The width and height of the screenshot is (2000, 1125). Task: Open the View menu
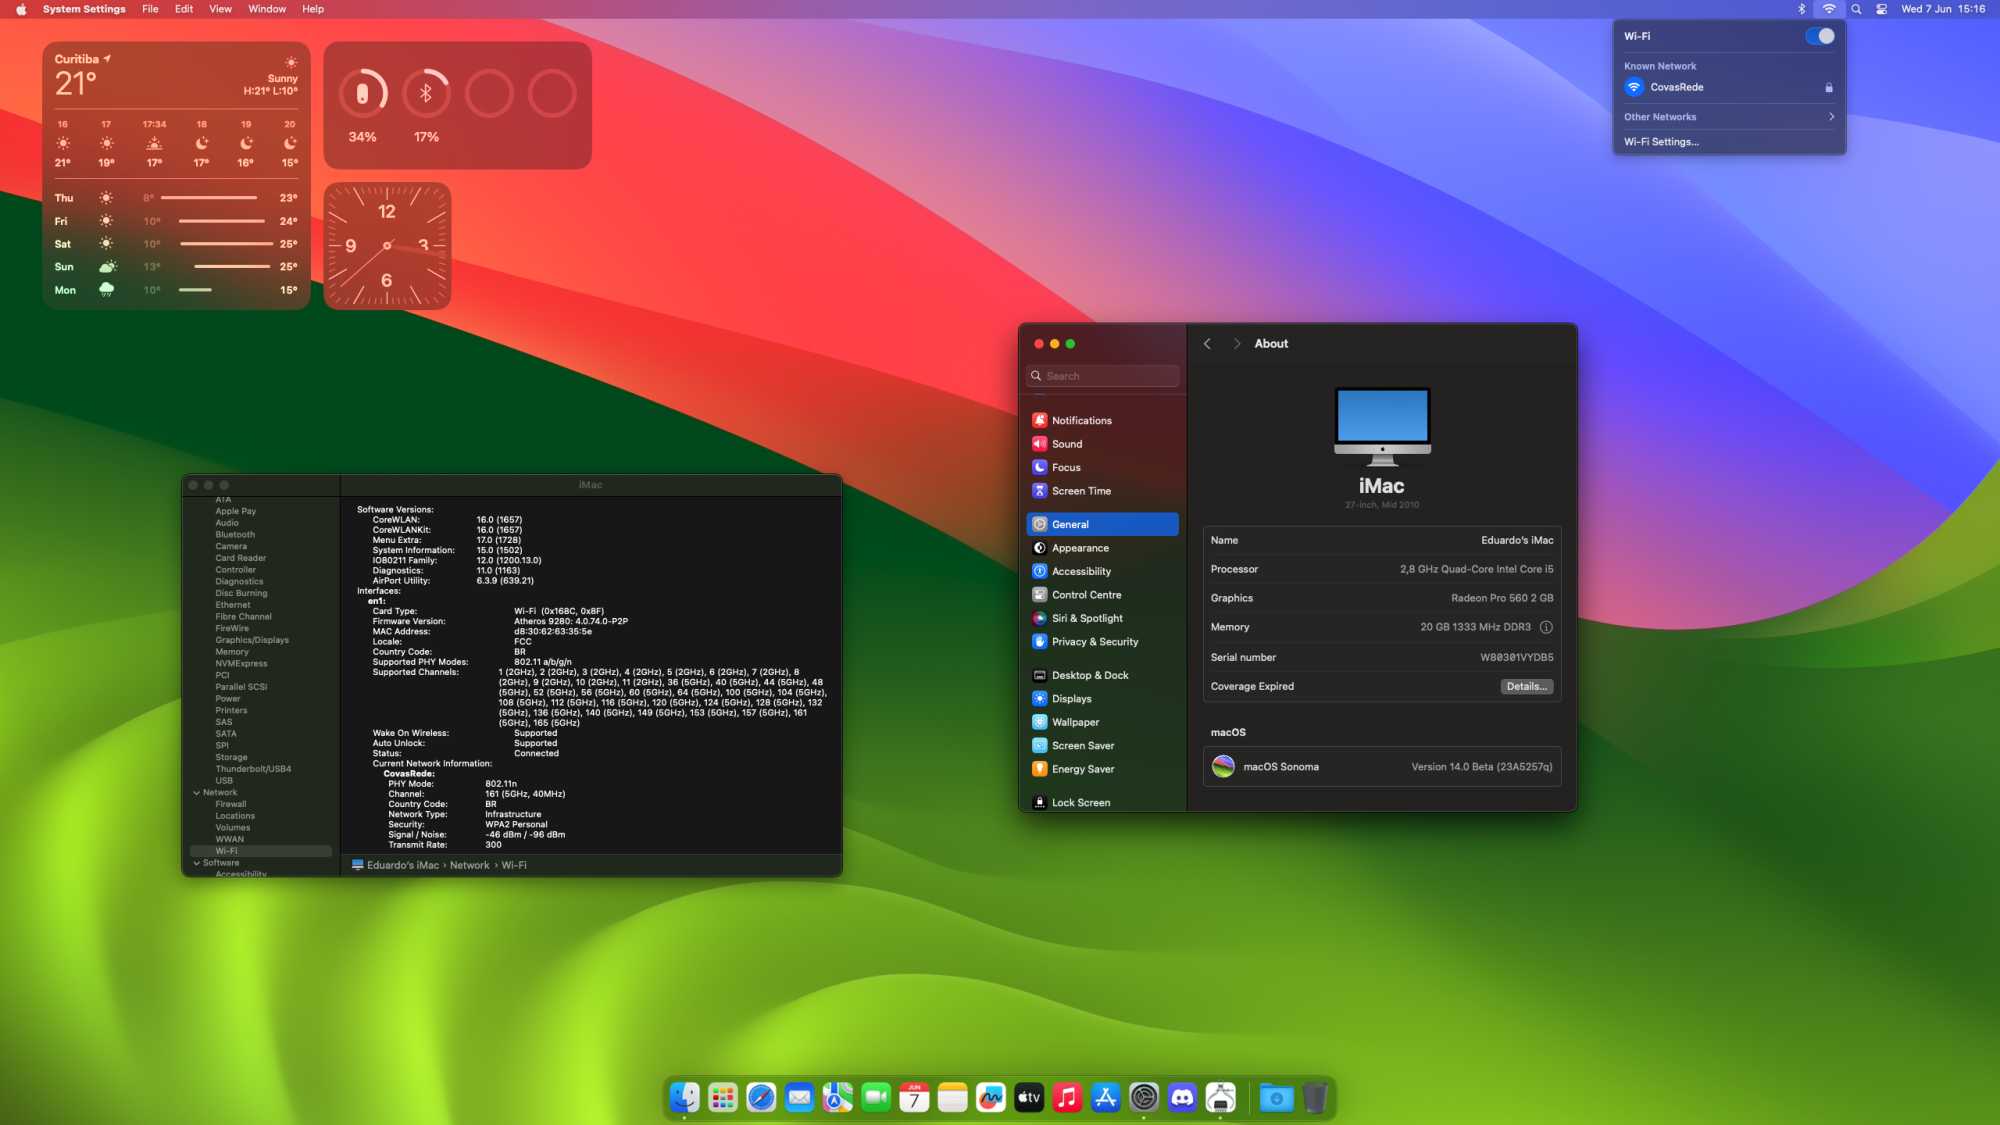[x=220, y=9]
